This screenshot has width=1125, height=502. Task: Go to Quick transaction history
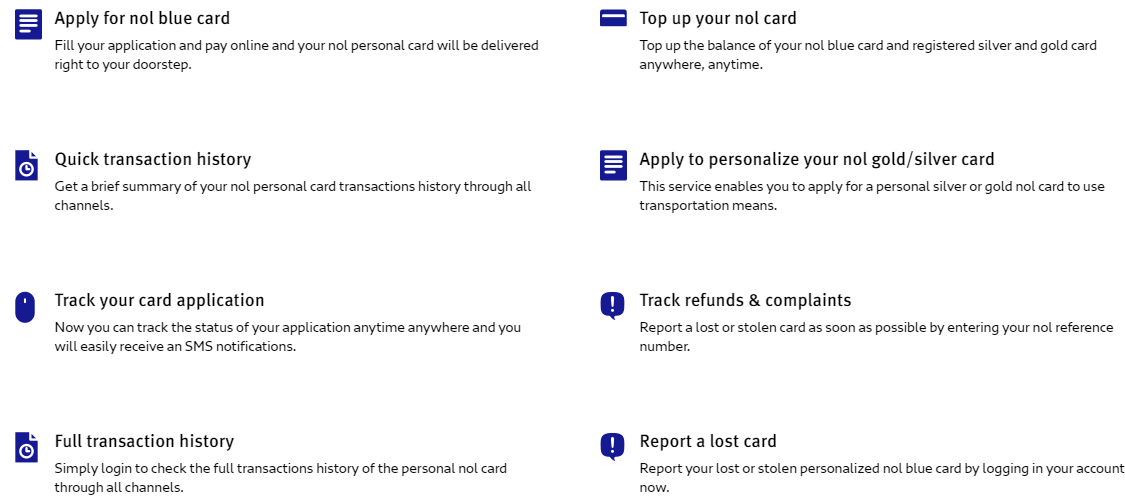coord(153,159)
